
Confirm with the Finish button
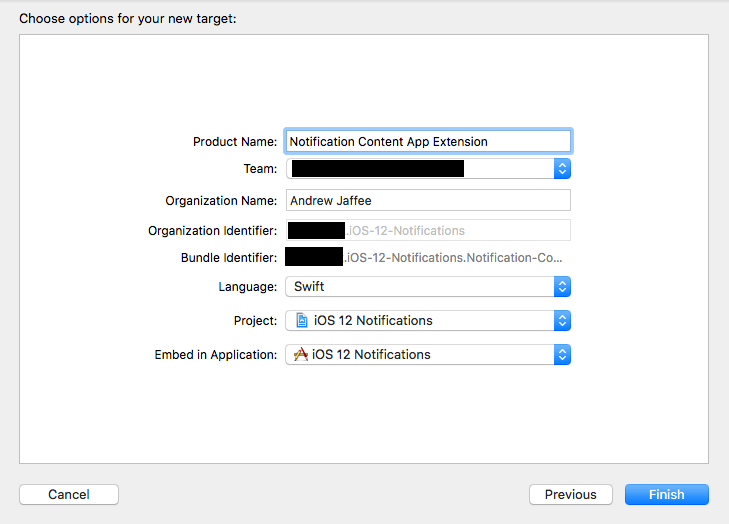666,494
